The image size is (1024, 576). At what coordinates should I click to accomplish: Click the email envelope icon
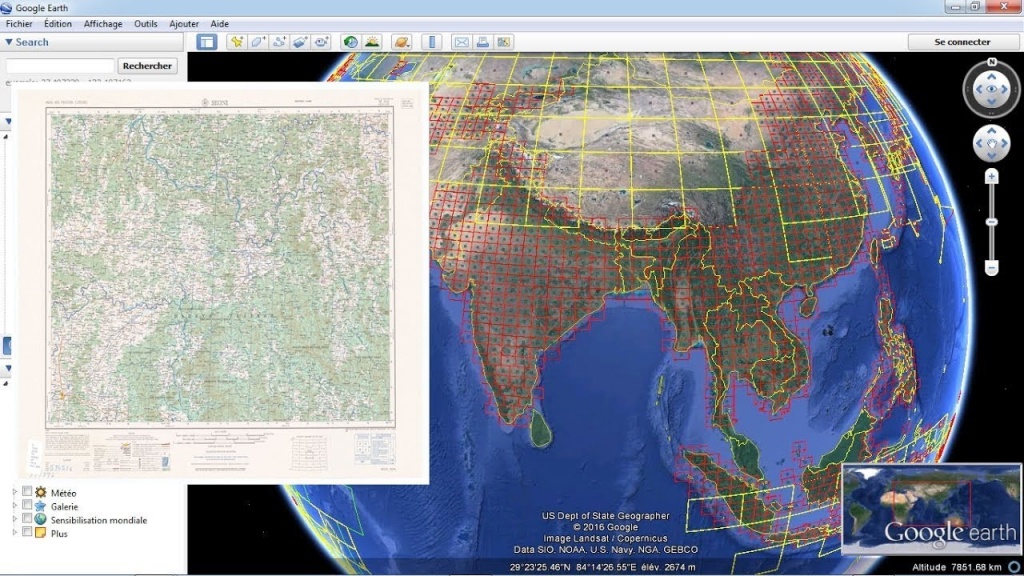click(x=461, y=42)
